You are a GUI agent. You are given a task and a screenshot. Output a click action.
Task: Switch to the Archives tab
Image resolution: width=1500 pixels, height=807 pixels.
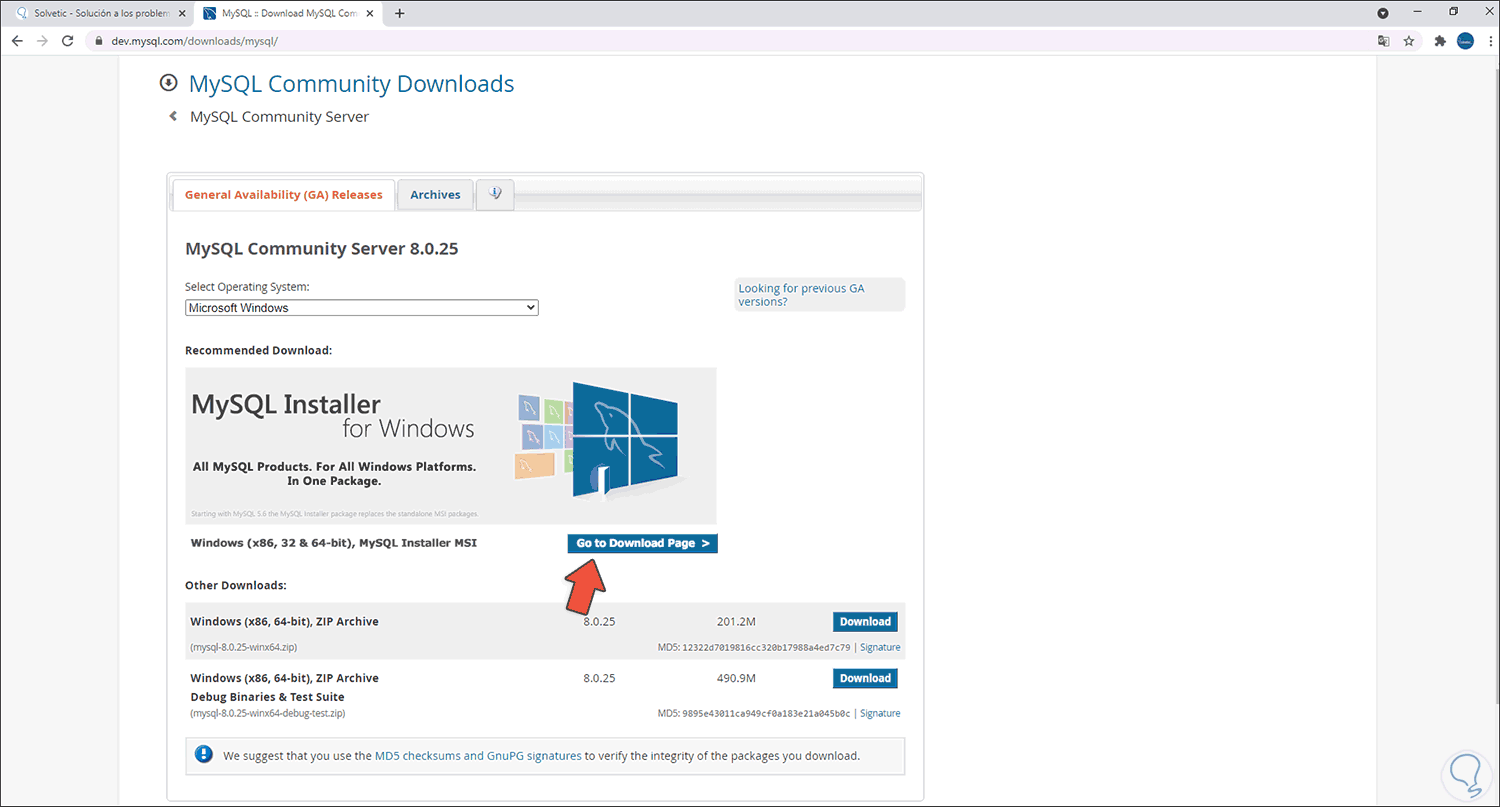(x=435, y=195)
